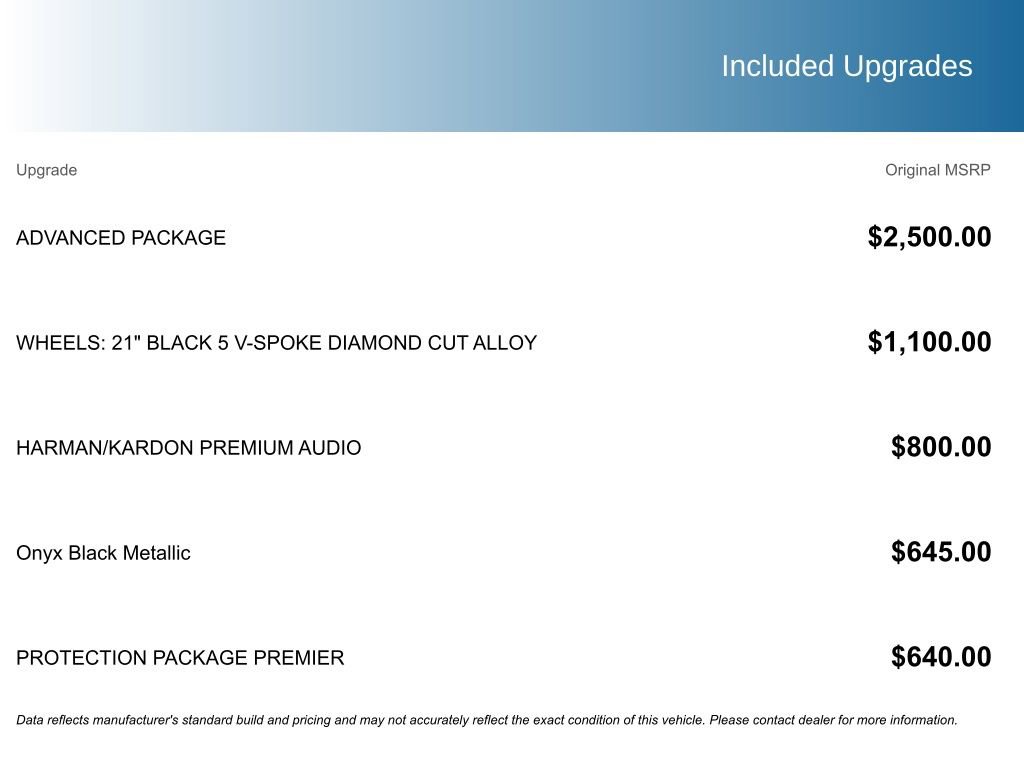Select HARMAN/KARDON PREMIUM AUDIO upgrade label
The image size is (1024, 768).
click(188, 448)
